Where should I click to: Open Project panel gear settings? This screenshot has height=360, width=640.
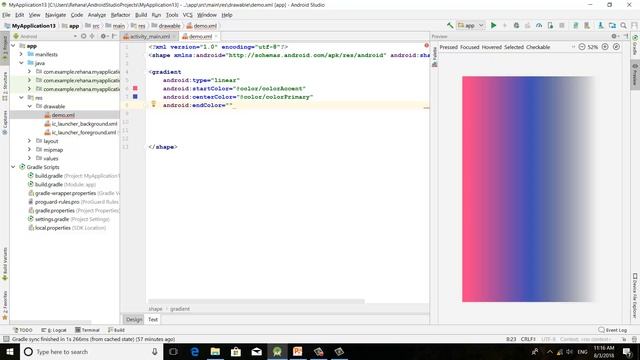pos(104,36)
